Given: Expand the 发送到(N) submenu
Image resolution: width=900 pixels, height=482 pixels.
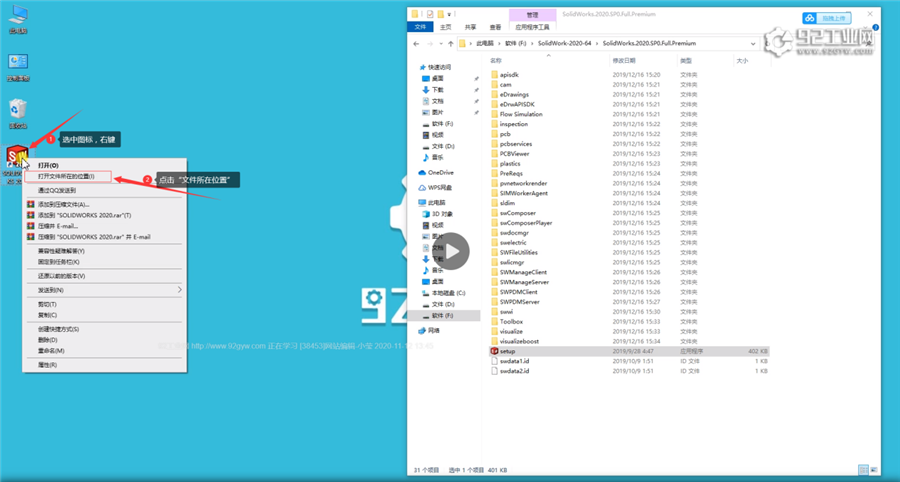Looking at the screenshot, I should (x=104, y=290).
